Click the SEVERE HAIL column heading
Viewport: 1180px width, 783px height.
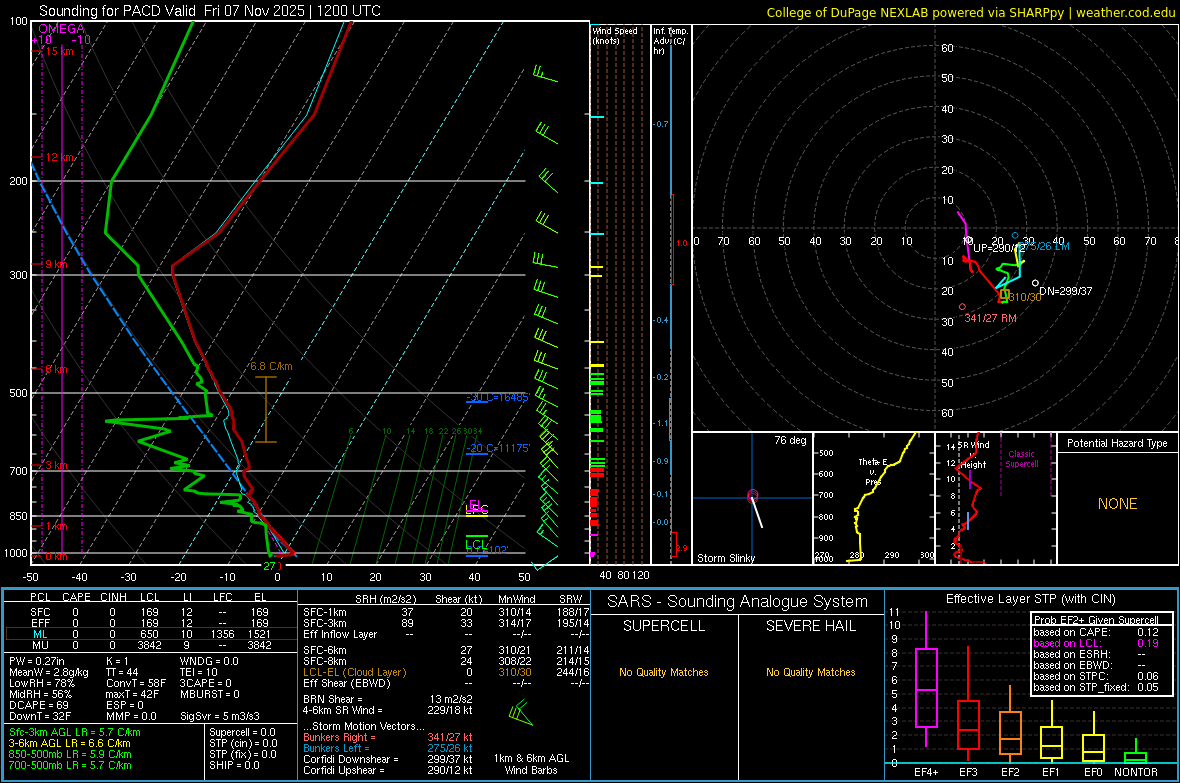[810, 626]
